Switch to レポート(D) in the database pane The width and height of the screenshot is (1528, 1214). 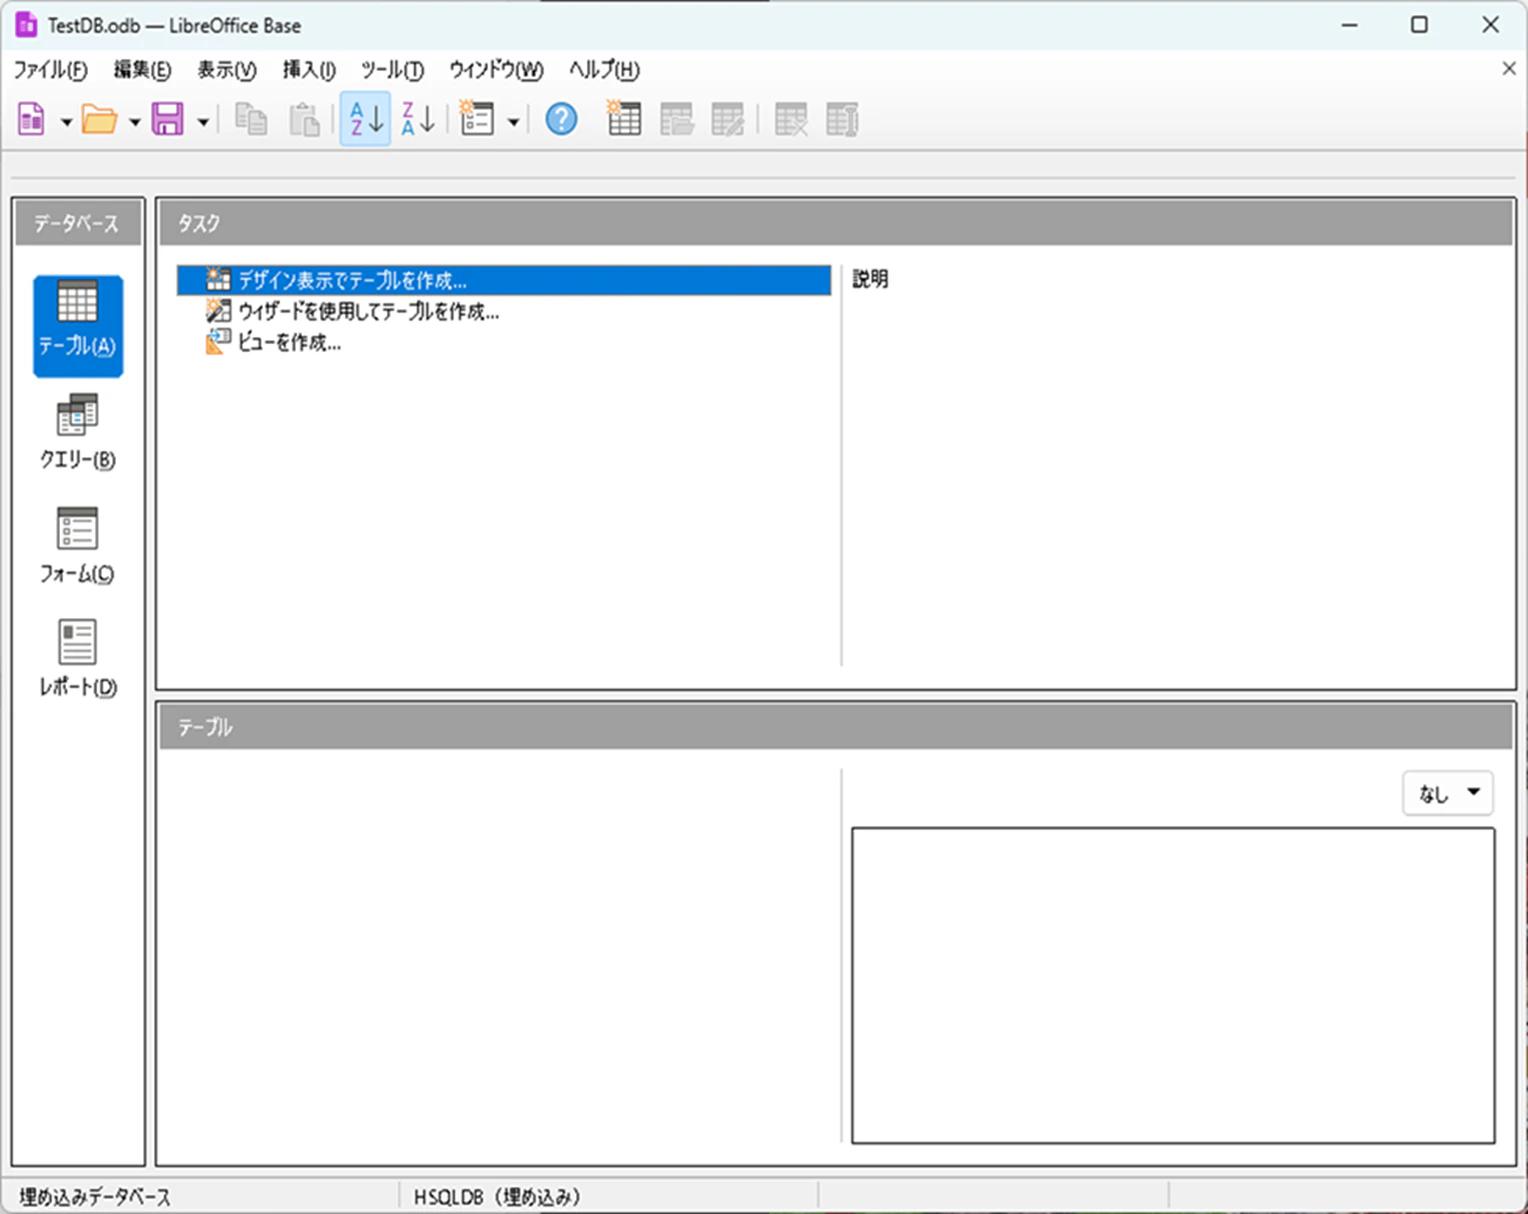78,659
